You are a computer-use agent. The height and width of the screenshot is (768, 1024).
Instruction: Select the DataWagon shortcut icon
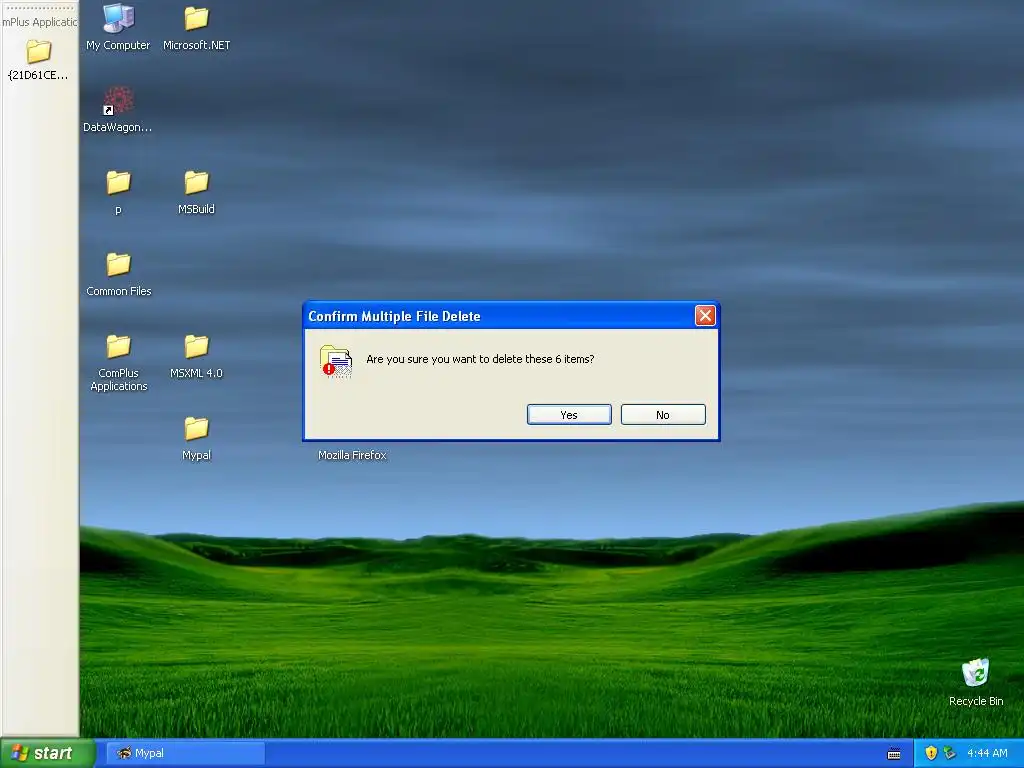[x=118, y=110]
